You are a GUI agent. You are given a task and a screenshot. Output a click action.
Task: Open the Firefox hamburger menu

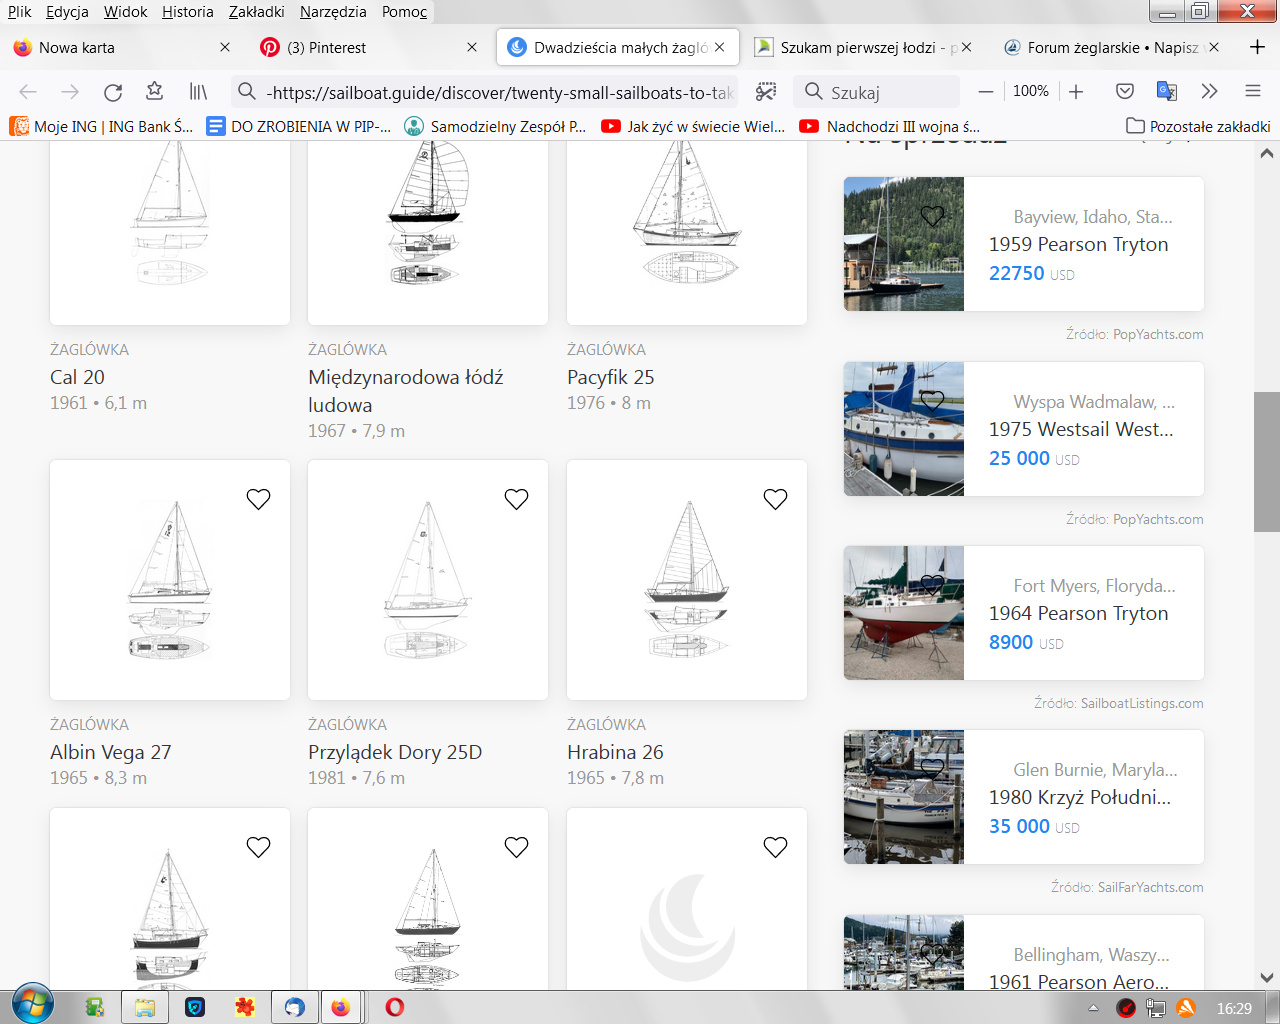point(1252,92)
